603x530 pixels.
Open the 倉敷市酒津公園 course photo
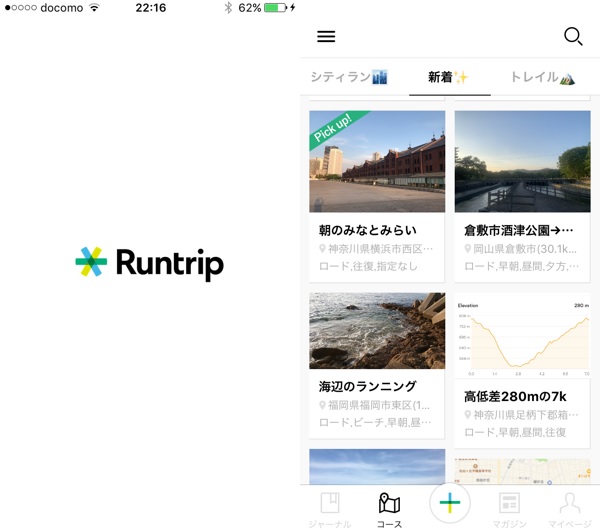[522, 162]
